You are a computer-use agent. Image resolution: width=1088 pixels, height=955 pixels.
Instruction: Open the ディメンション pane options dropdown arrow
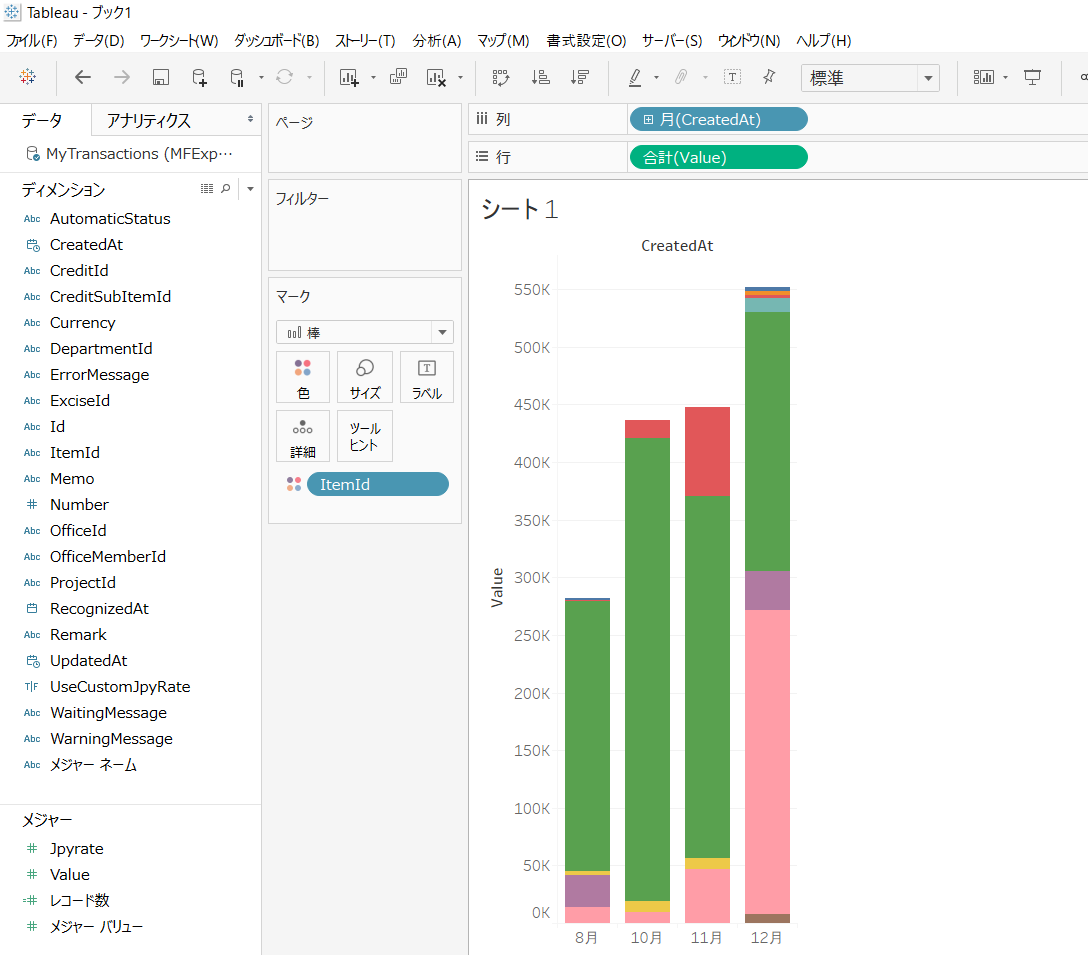coord(250,189)
